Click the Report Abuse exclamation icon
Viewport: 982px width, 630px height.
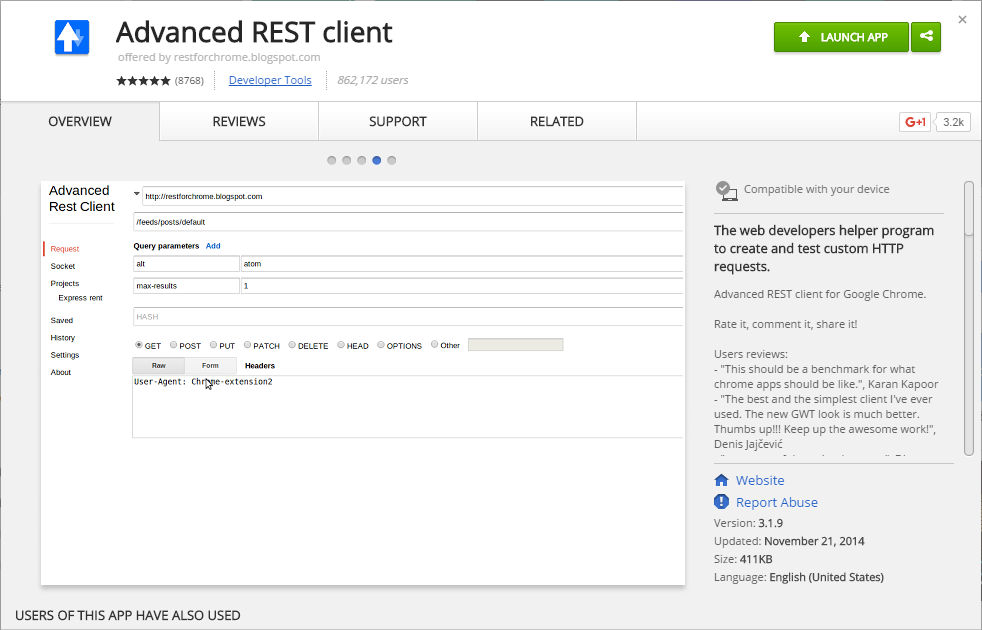coord(721,502)
